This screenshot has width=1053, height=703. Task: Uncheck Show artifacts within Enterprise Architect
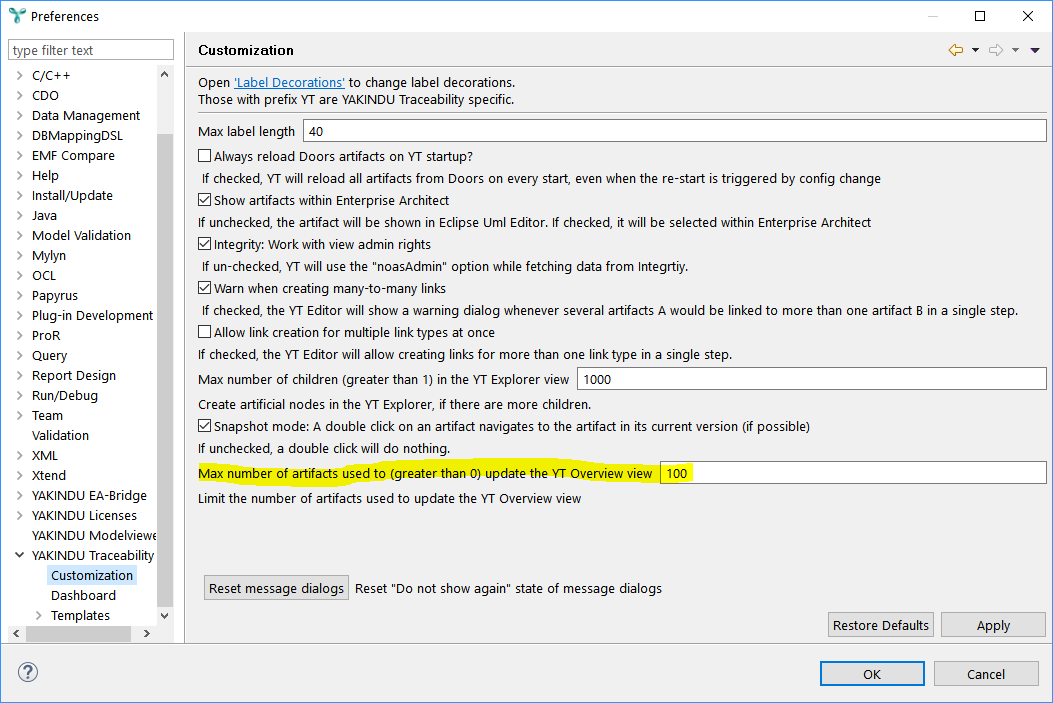205,199
